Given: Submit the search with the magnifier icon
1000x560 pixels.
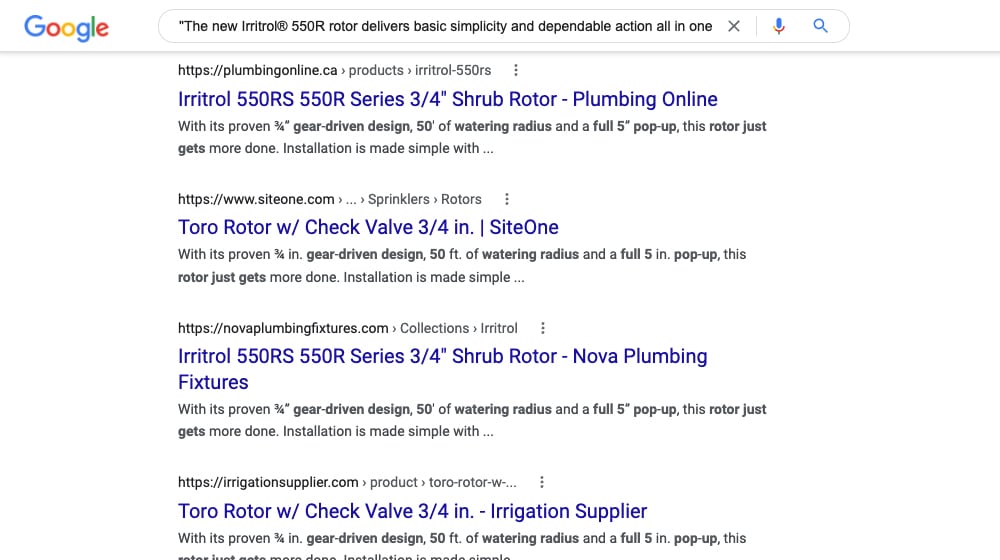Looking at the screenshot, I should pos(821,26).
